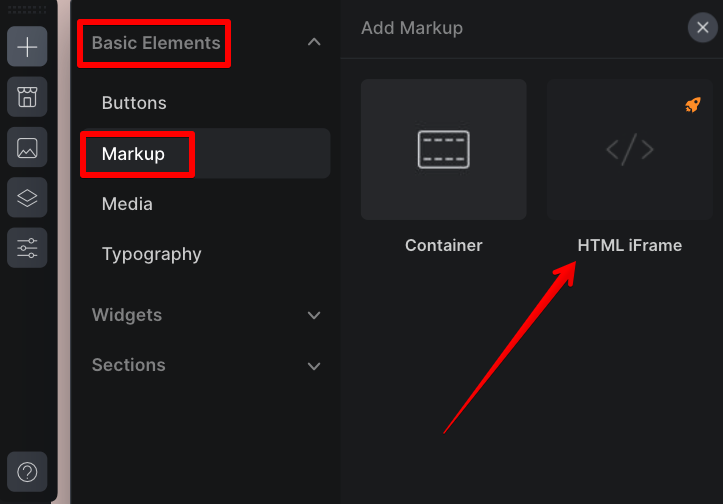This screenshot has width=723, height=504.
Task: Close the Add Markup panel
Action: 703,28
